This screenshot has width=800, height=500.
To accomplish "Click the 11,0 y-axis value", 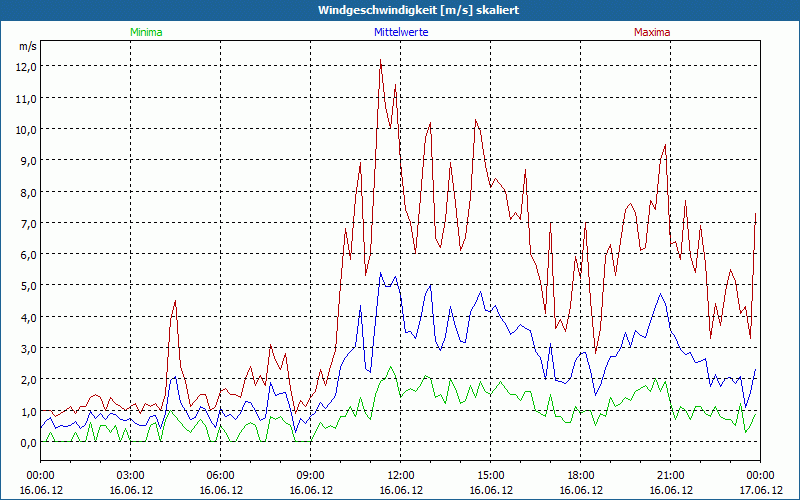I will 26,98.
